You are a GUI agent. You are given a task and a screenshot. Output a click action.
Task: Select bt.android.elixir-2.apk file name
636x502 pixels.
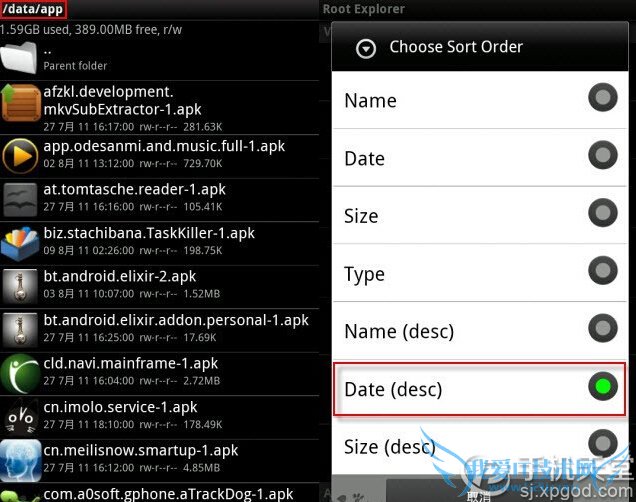120,277
